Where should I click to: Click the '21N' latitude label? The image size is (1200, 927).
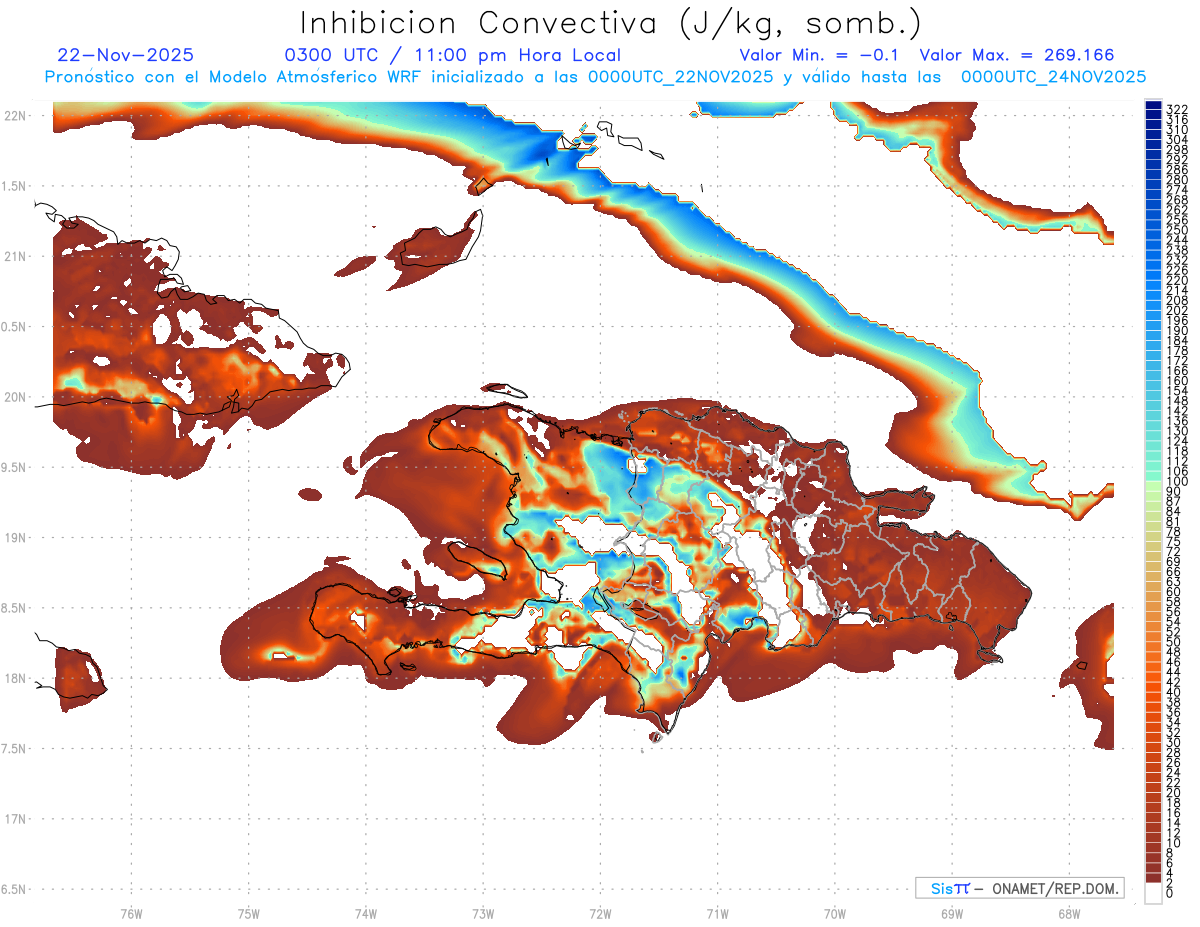14,257
